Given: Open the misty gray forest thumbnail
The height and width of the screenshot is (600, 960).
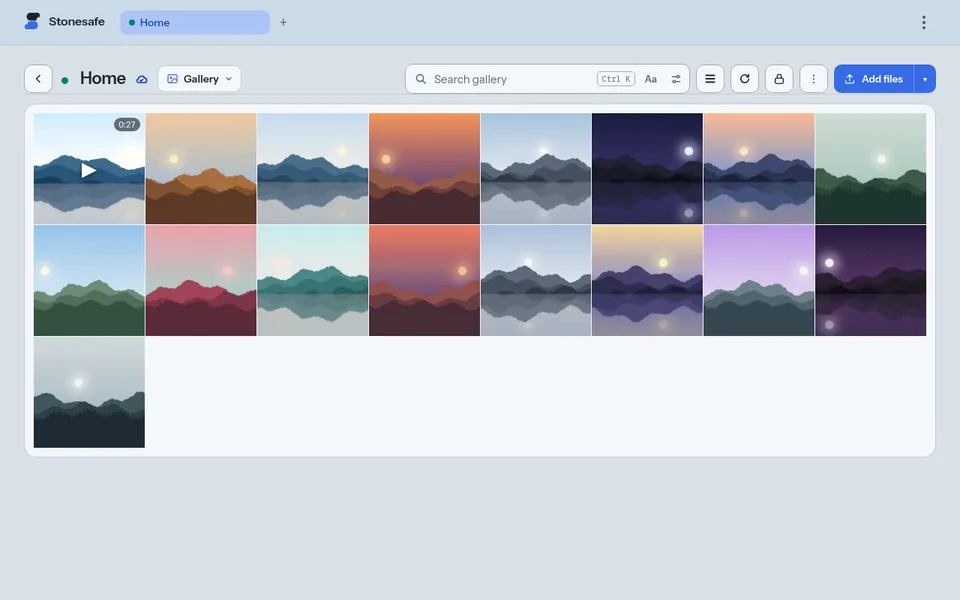Looking at the screenshot, I should 89,392.
